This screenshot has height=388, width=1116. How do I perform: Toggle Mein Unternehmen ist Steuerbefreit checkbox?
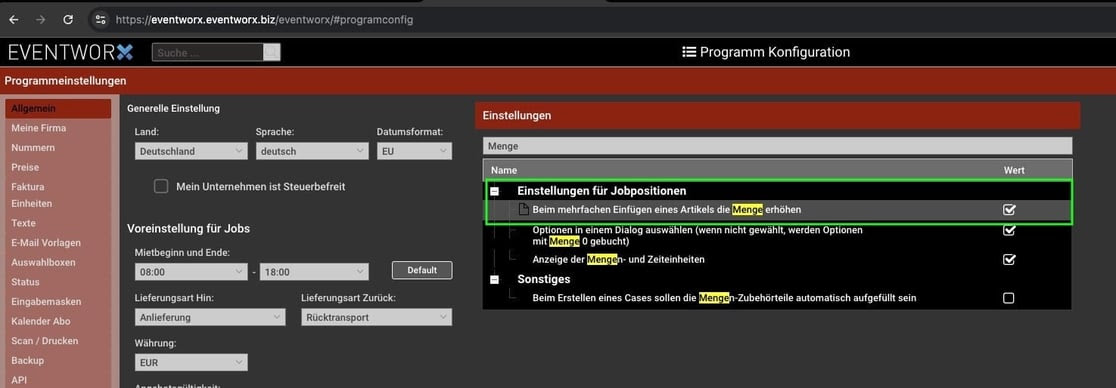(x=161, y=187)
